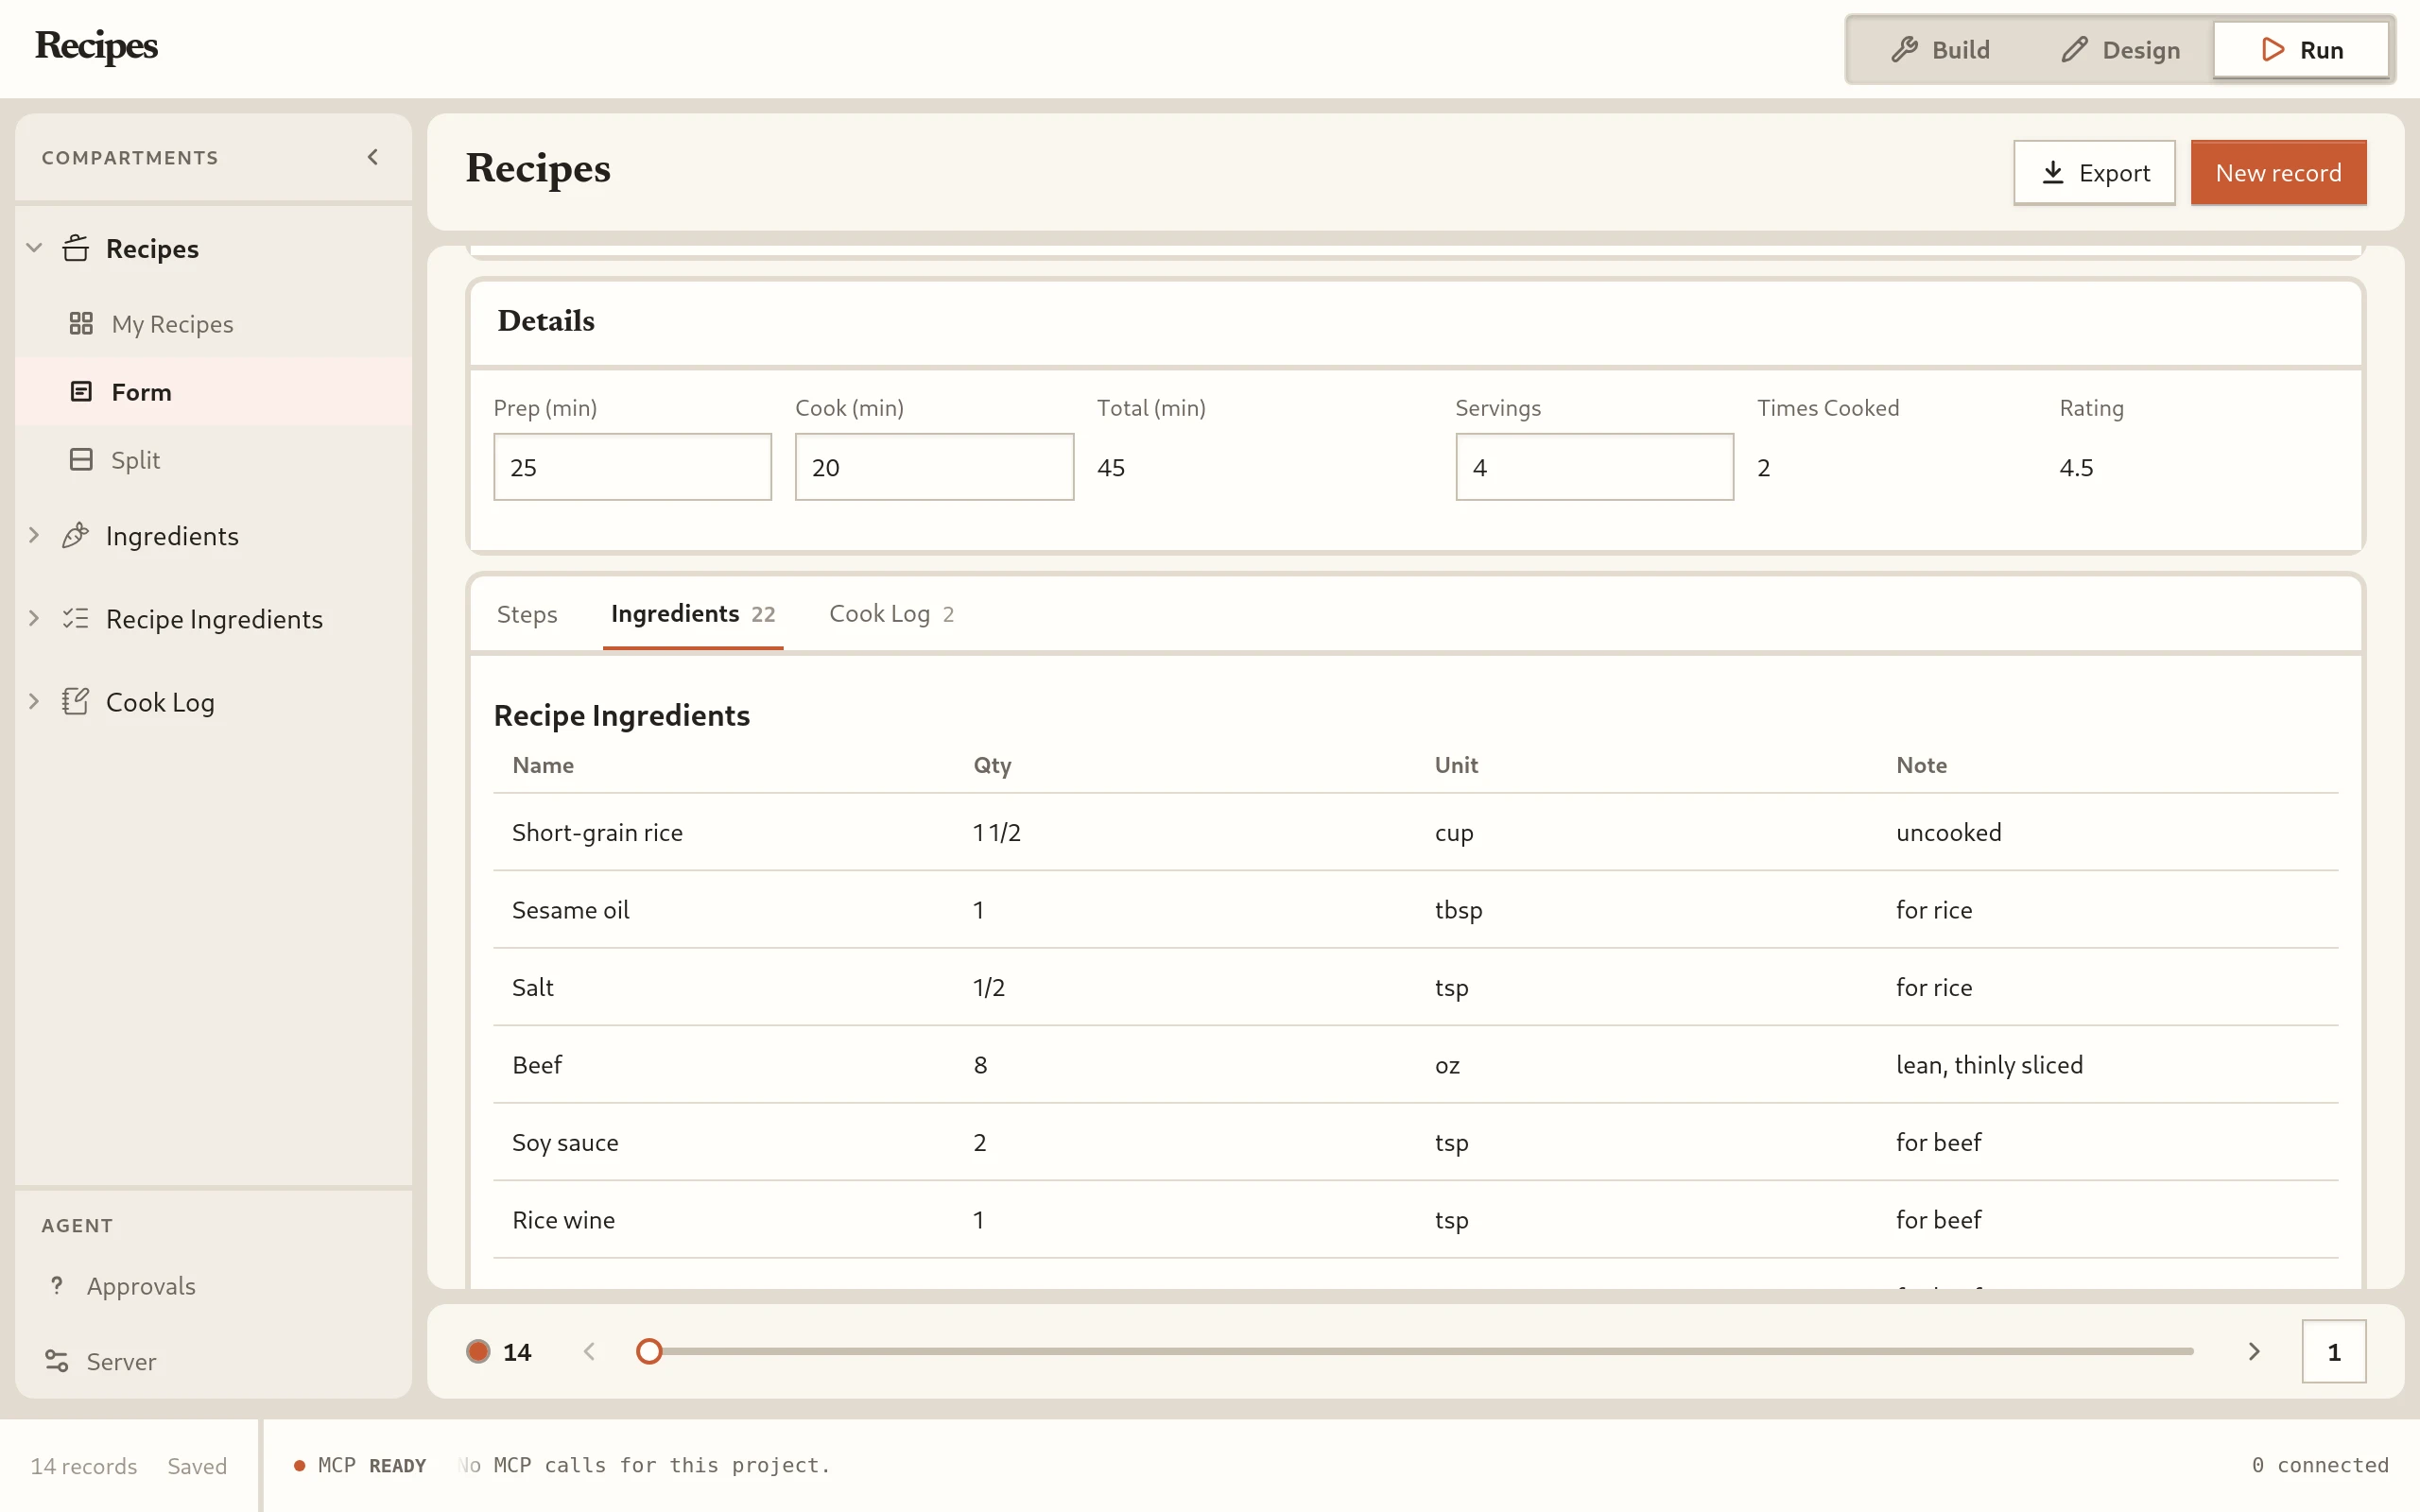Screen dimensions: 2420x1512
Task: Go to next record arrow
Action: tap(2254, 1351)
